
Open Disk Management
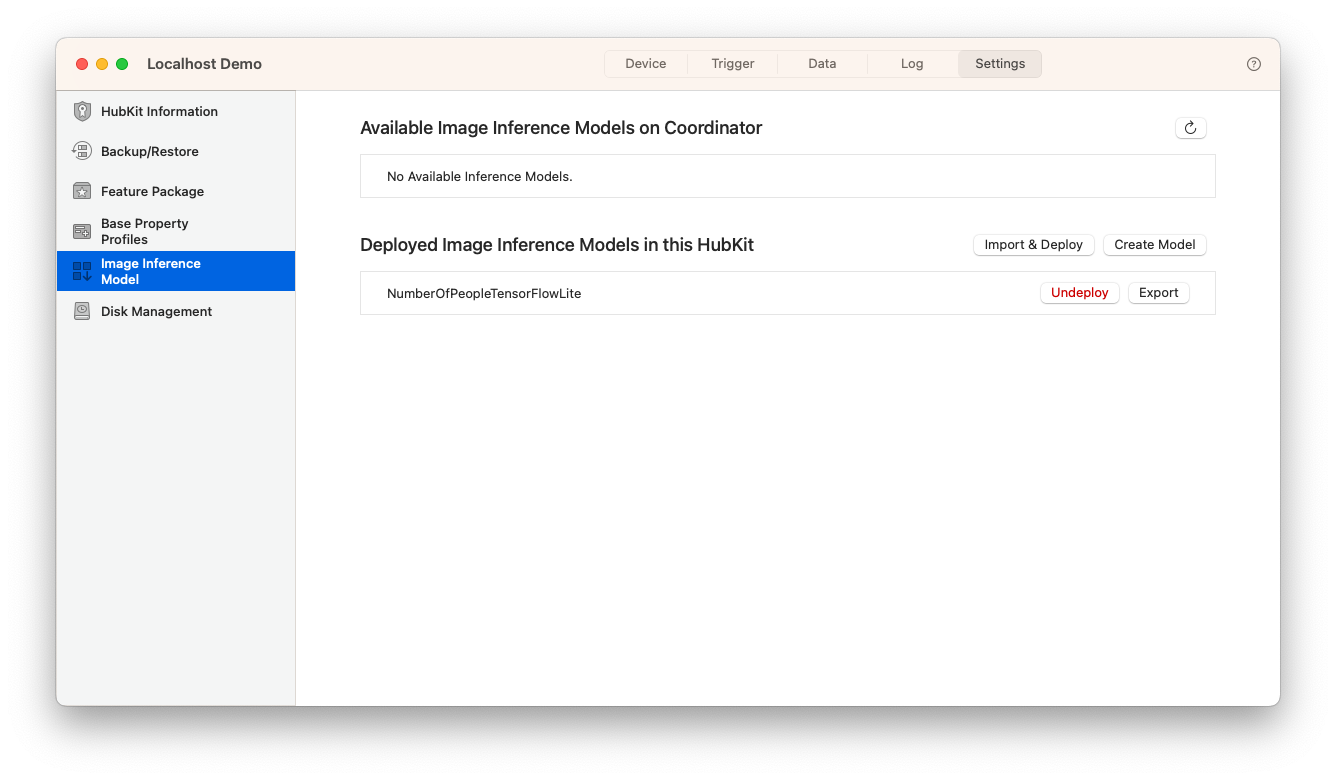pos(156,311)
